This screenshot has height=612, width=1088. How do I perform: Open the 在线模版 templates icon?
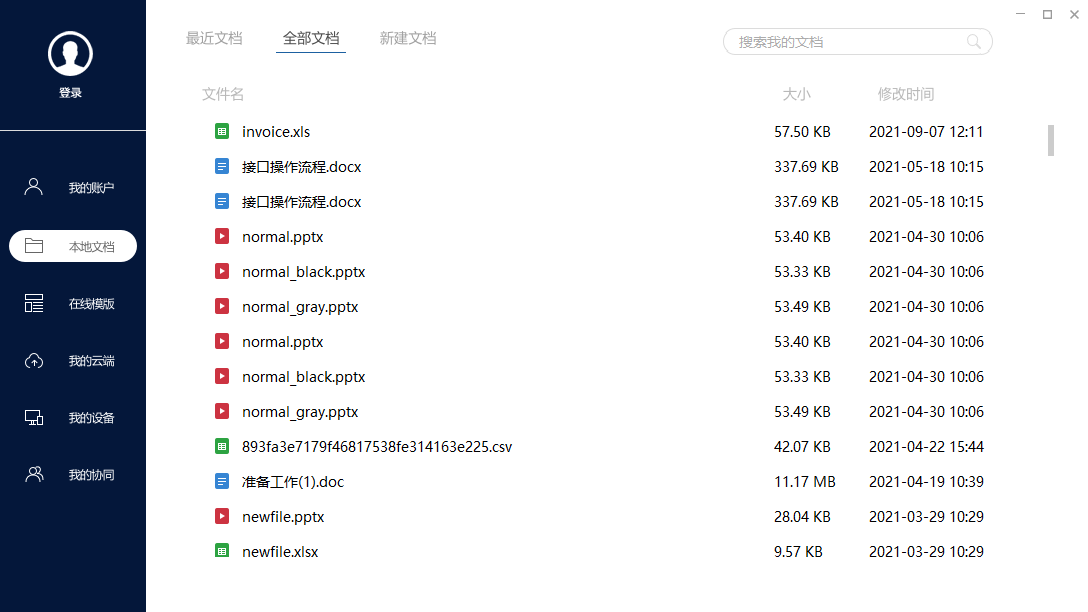(33, 303)
